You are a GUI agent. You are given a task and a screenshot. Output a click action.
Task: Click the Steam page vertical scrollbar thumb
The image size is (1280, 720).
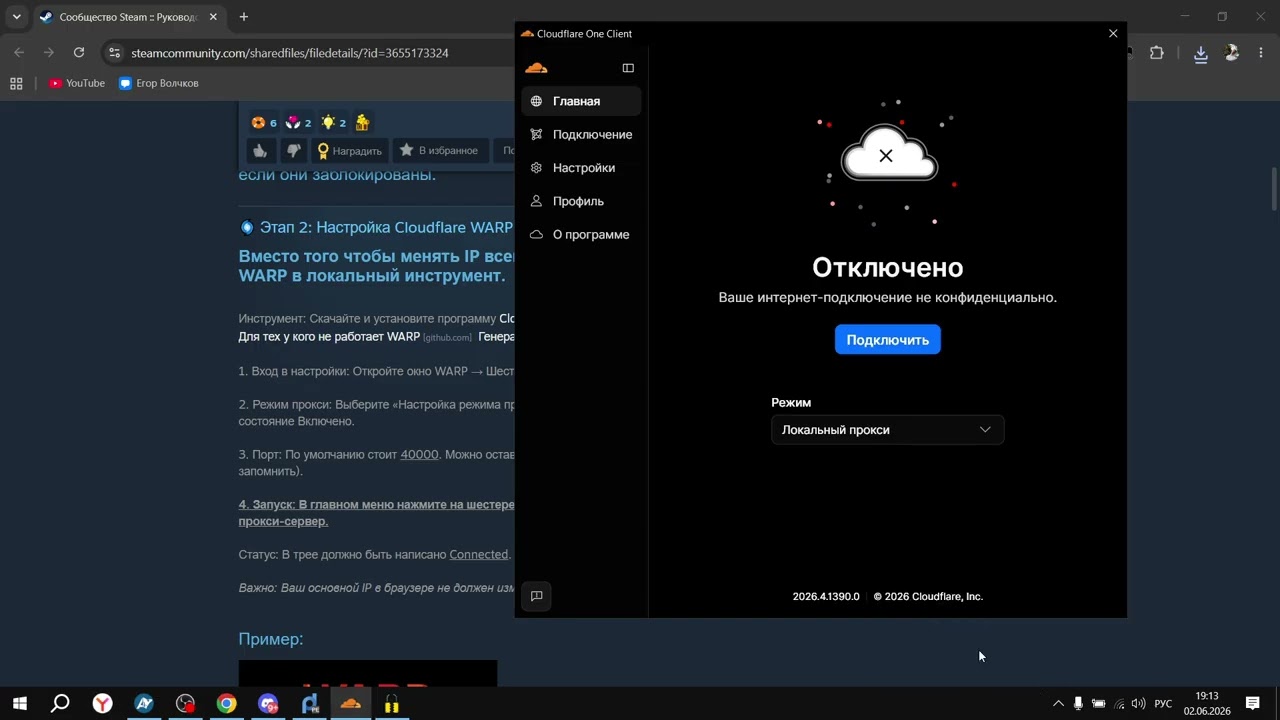(x=1274, y=189)
